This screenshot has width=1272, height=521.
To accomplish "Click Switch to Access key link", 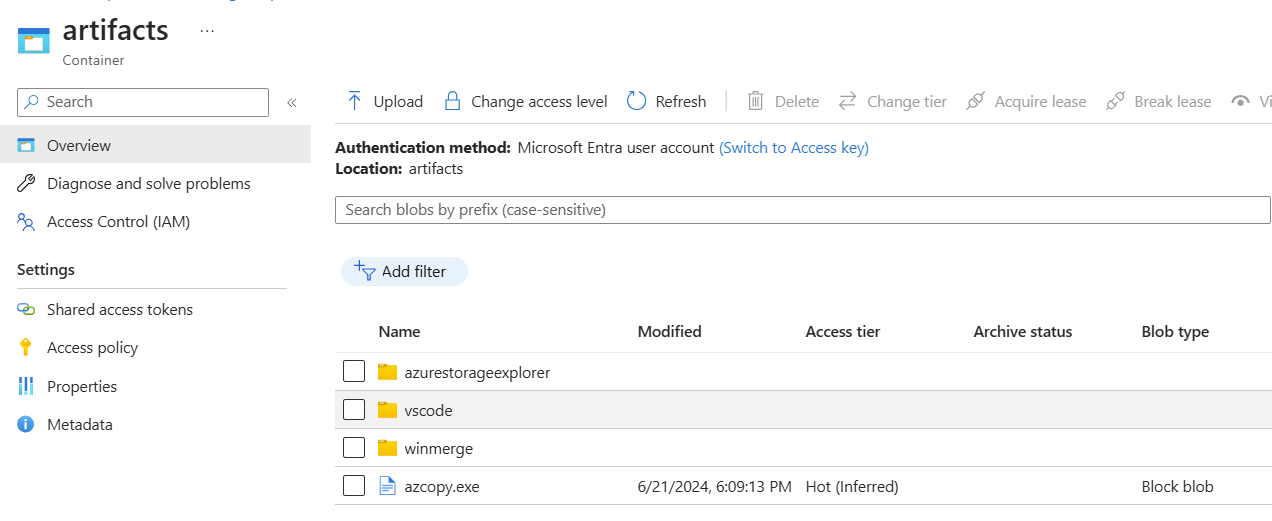I will coord(794,148).
